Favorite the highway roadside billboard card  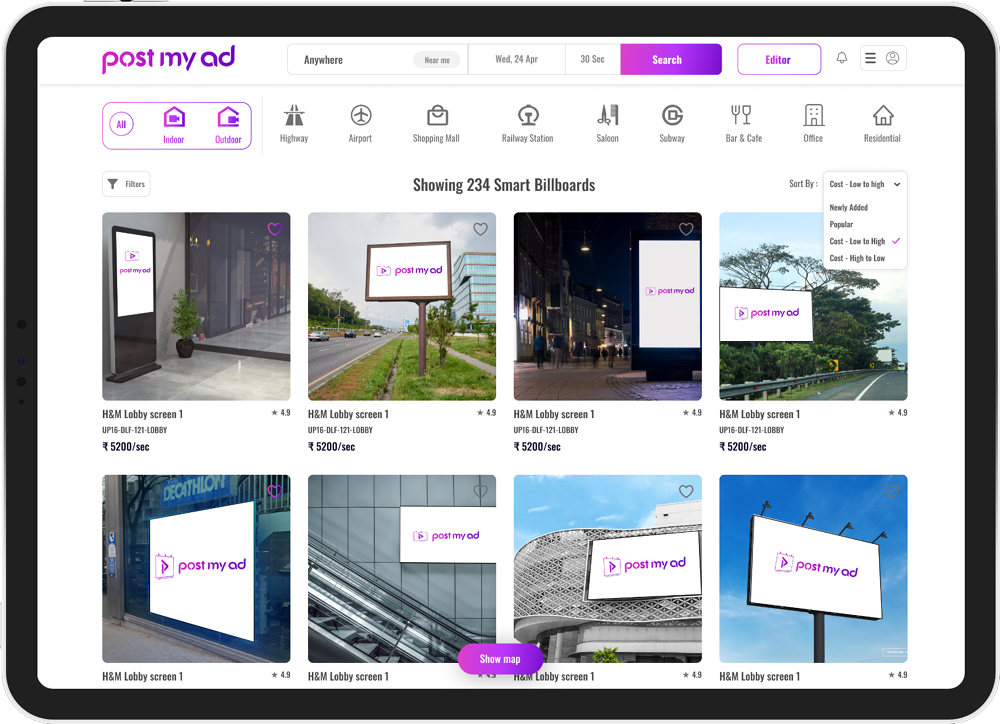(x=481, y=229)
